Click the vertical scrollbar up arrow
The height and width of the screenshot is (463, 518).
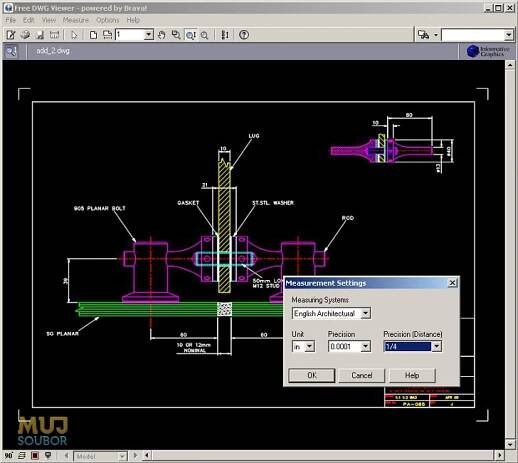pos(510,65)
